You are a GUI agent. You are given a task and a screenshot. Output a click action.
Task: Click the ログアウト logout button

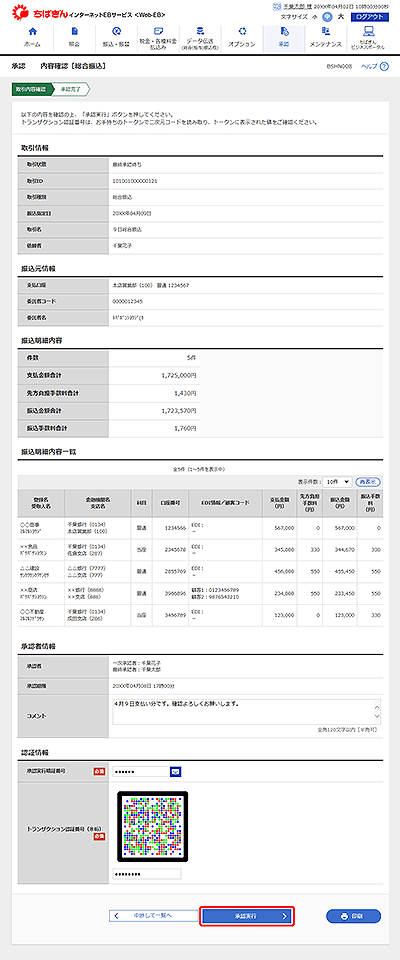coord(369,17)
